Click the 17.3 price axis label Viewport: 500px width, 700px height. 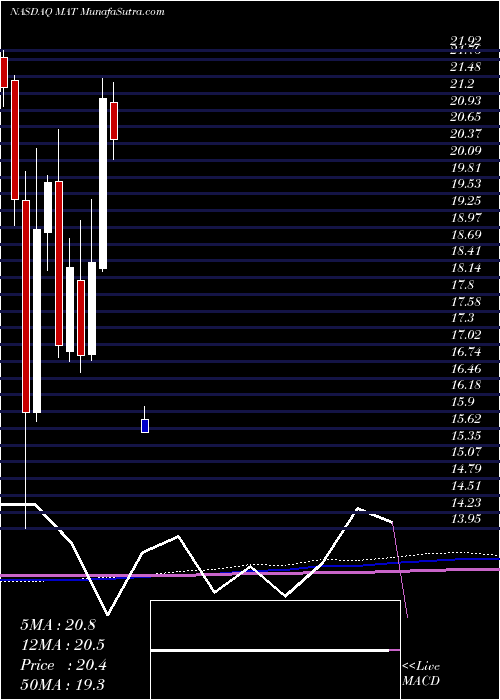462,318
